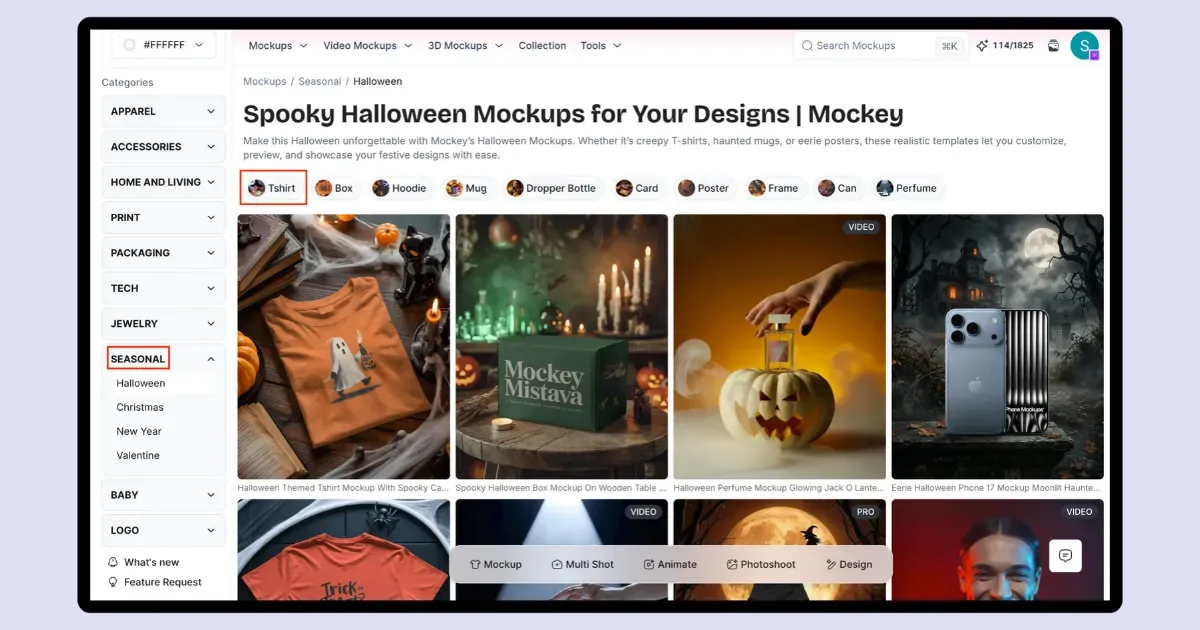Click the Seasonal breadcrumb link
Screen dimensions: 1200x630
click(320, 81)
